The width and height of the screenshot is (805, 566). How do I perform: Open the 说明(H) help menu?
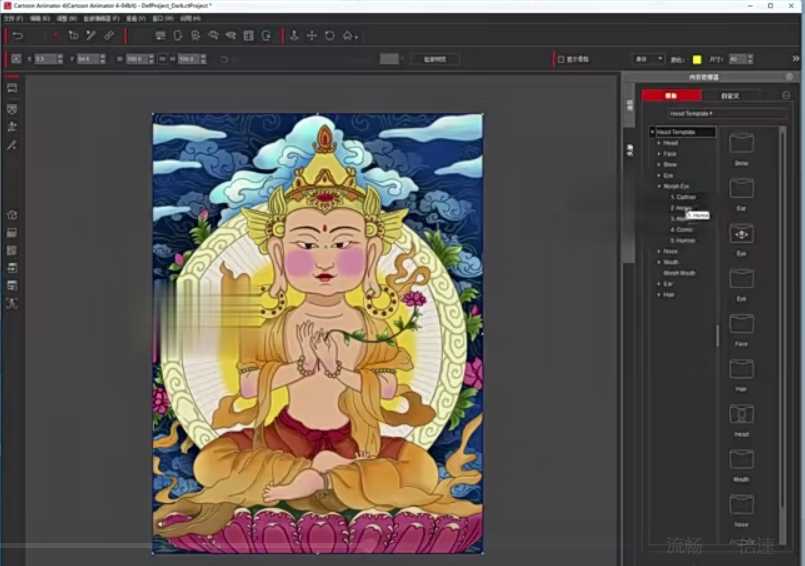(190, 18)
